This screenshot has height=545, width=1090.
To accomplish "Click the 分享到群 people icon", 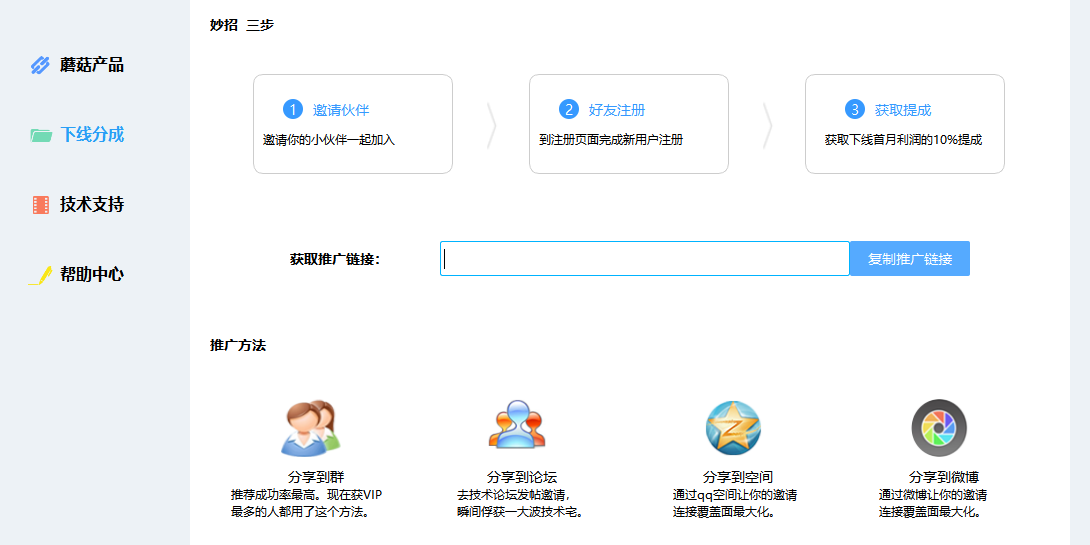I will point(310,428).
